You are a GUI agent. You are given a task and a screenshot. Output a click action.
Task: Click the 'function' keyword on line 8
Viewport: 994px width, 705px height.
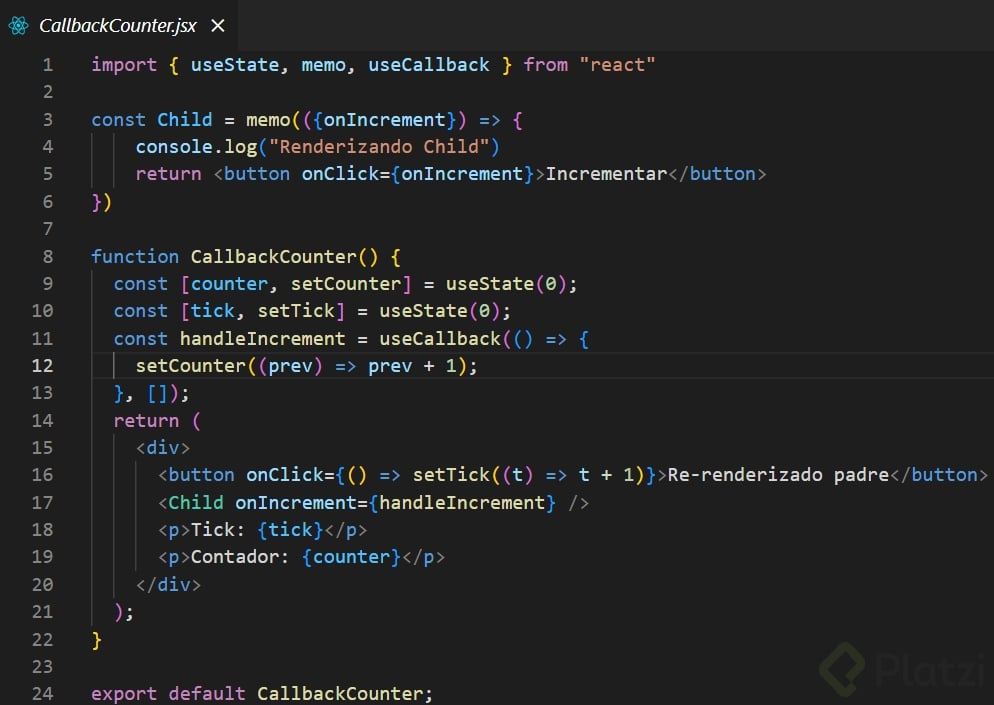click(135, 257)
